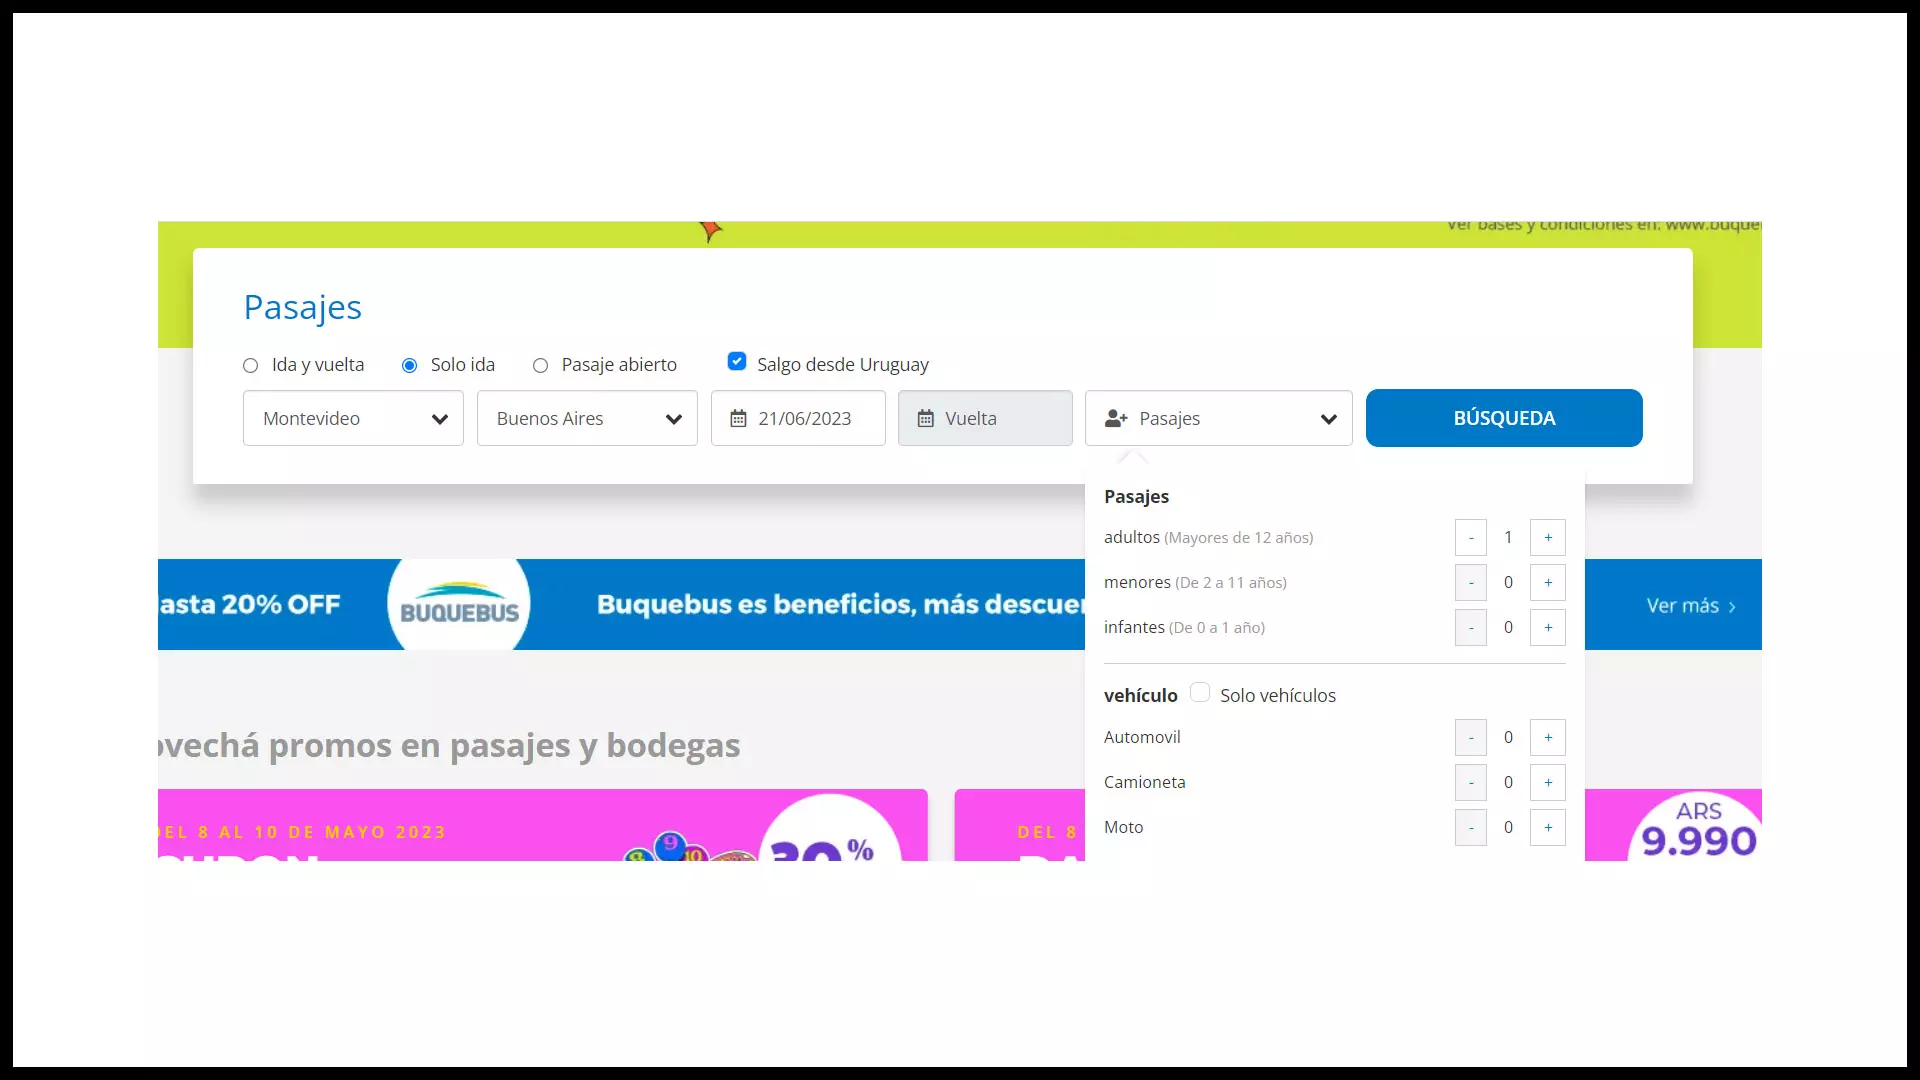The height and width of the screenshot is (1080, 1920).
Task: Toggle the Solo vehículos checkbox
Action: 1200,693
